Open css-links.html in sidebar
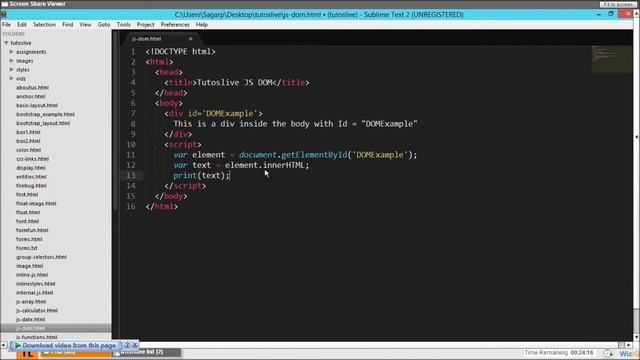The image size is (640, 360). tap(32, 159)
